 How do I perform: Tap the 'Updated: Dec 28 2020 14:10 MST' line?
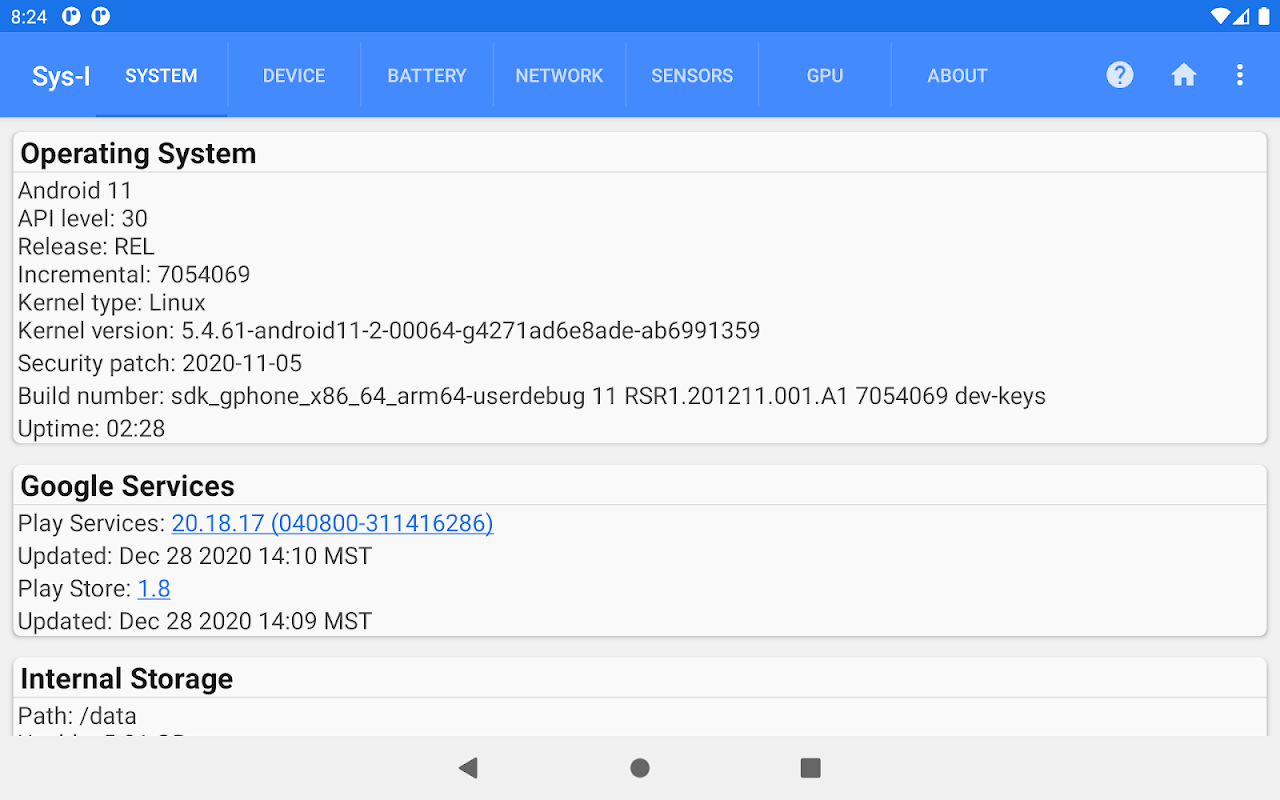coord(195,556)
